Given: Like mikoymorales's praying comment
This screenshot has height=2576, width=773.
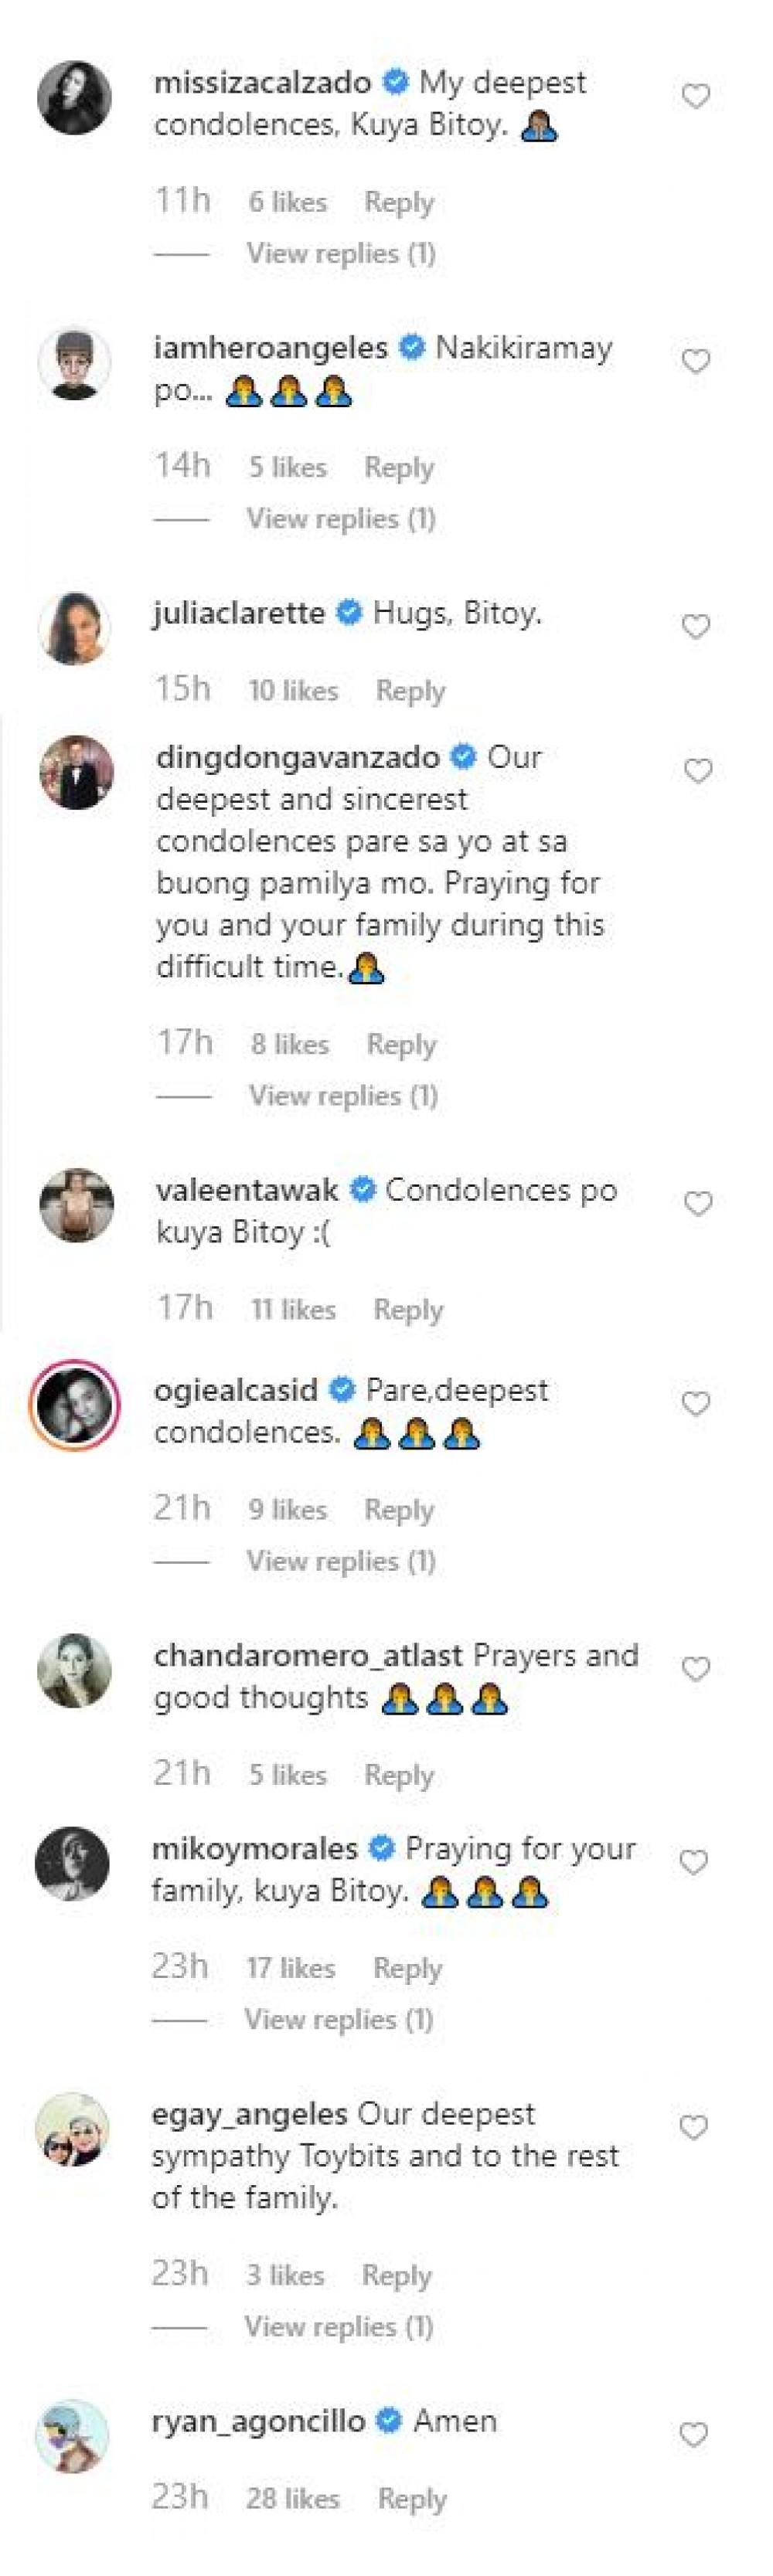Looking at the screenshot, I should [x=693, y=1861].
